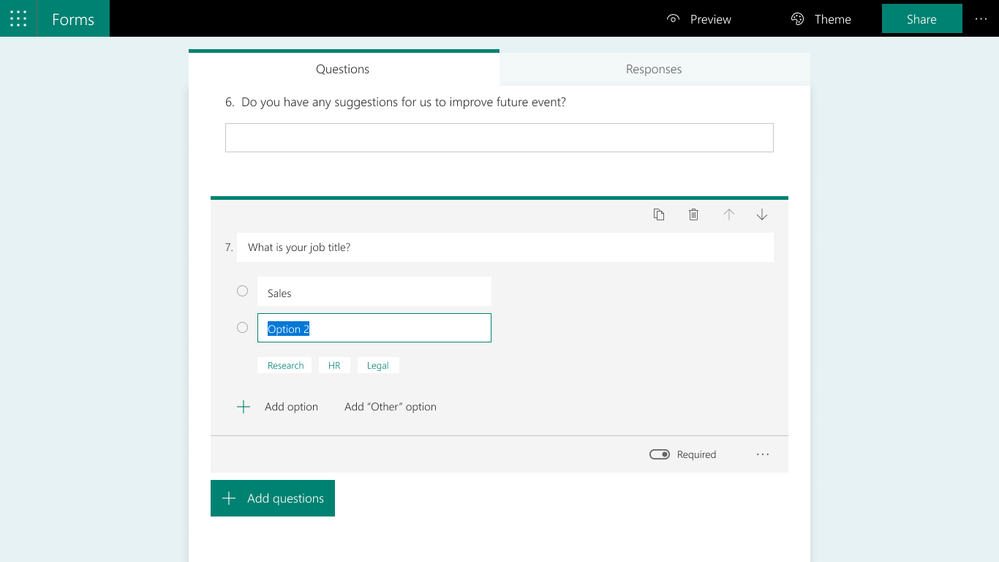Click the Forms app title
The image size is (999, 562).
coord(73,19)
